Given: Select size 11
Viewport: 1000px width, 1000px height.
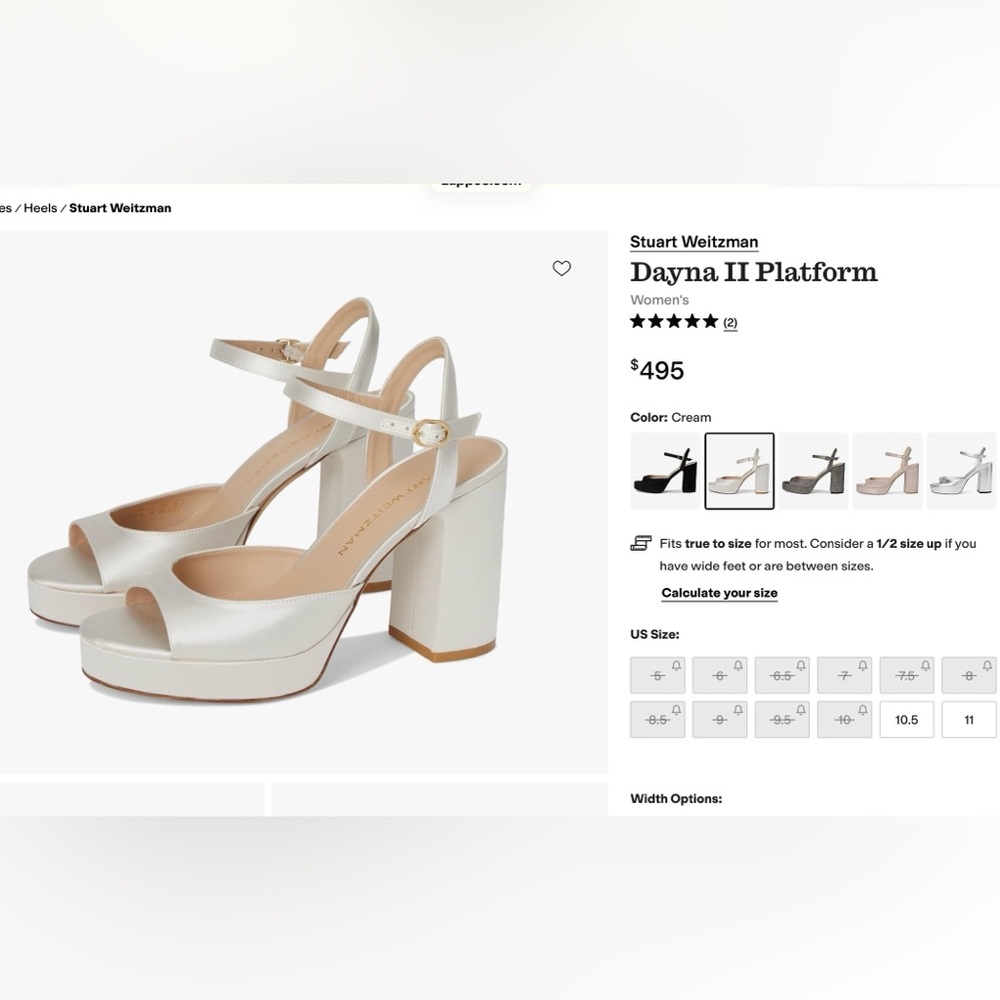Looking at the screenshot, I should pos(968,719).
